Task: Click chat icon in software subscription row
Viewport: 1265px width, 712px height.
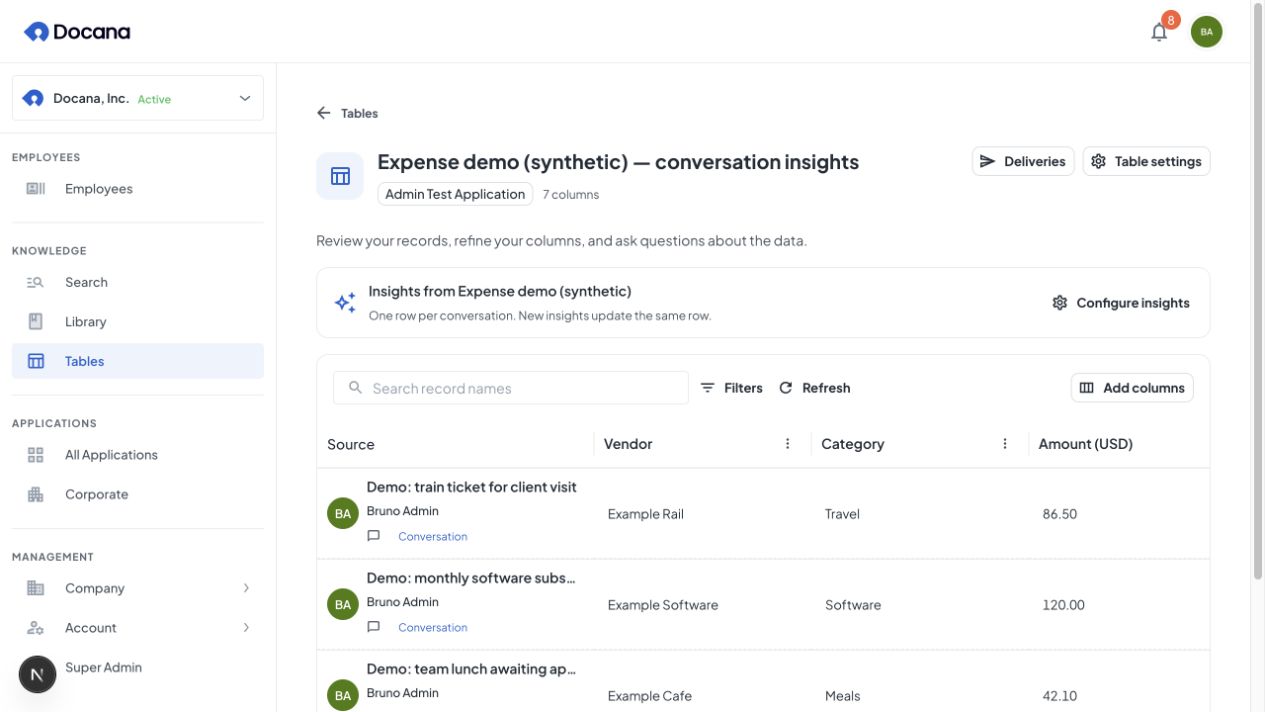Action: pyautogui.click(x=374, y=627)
